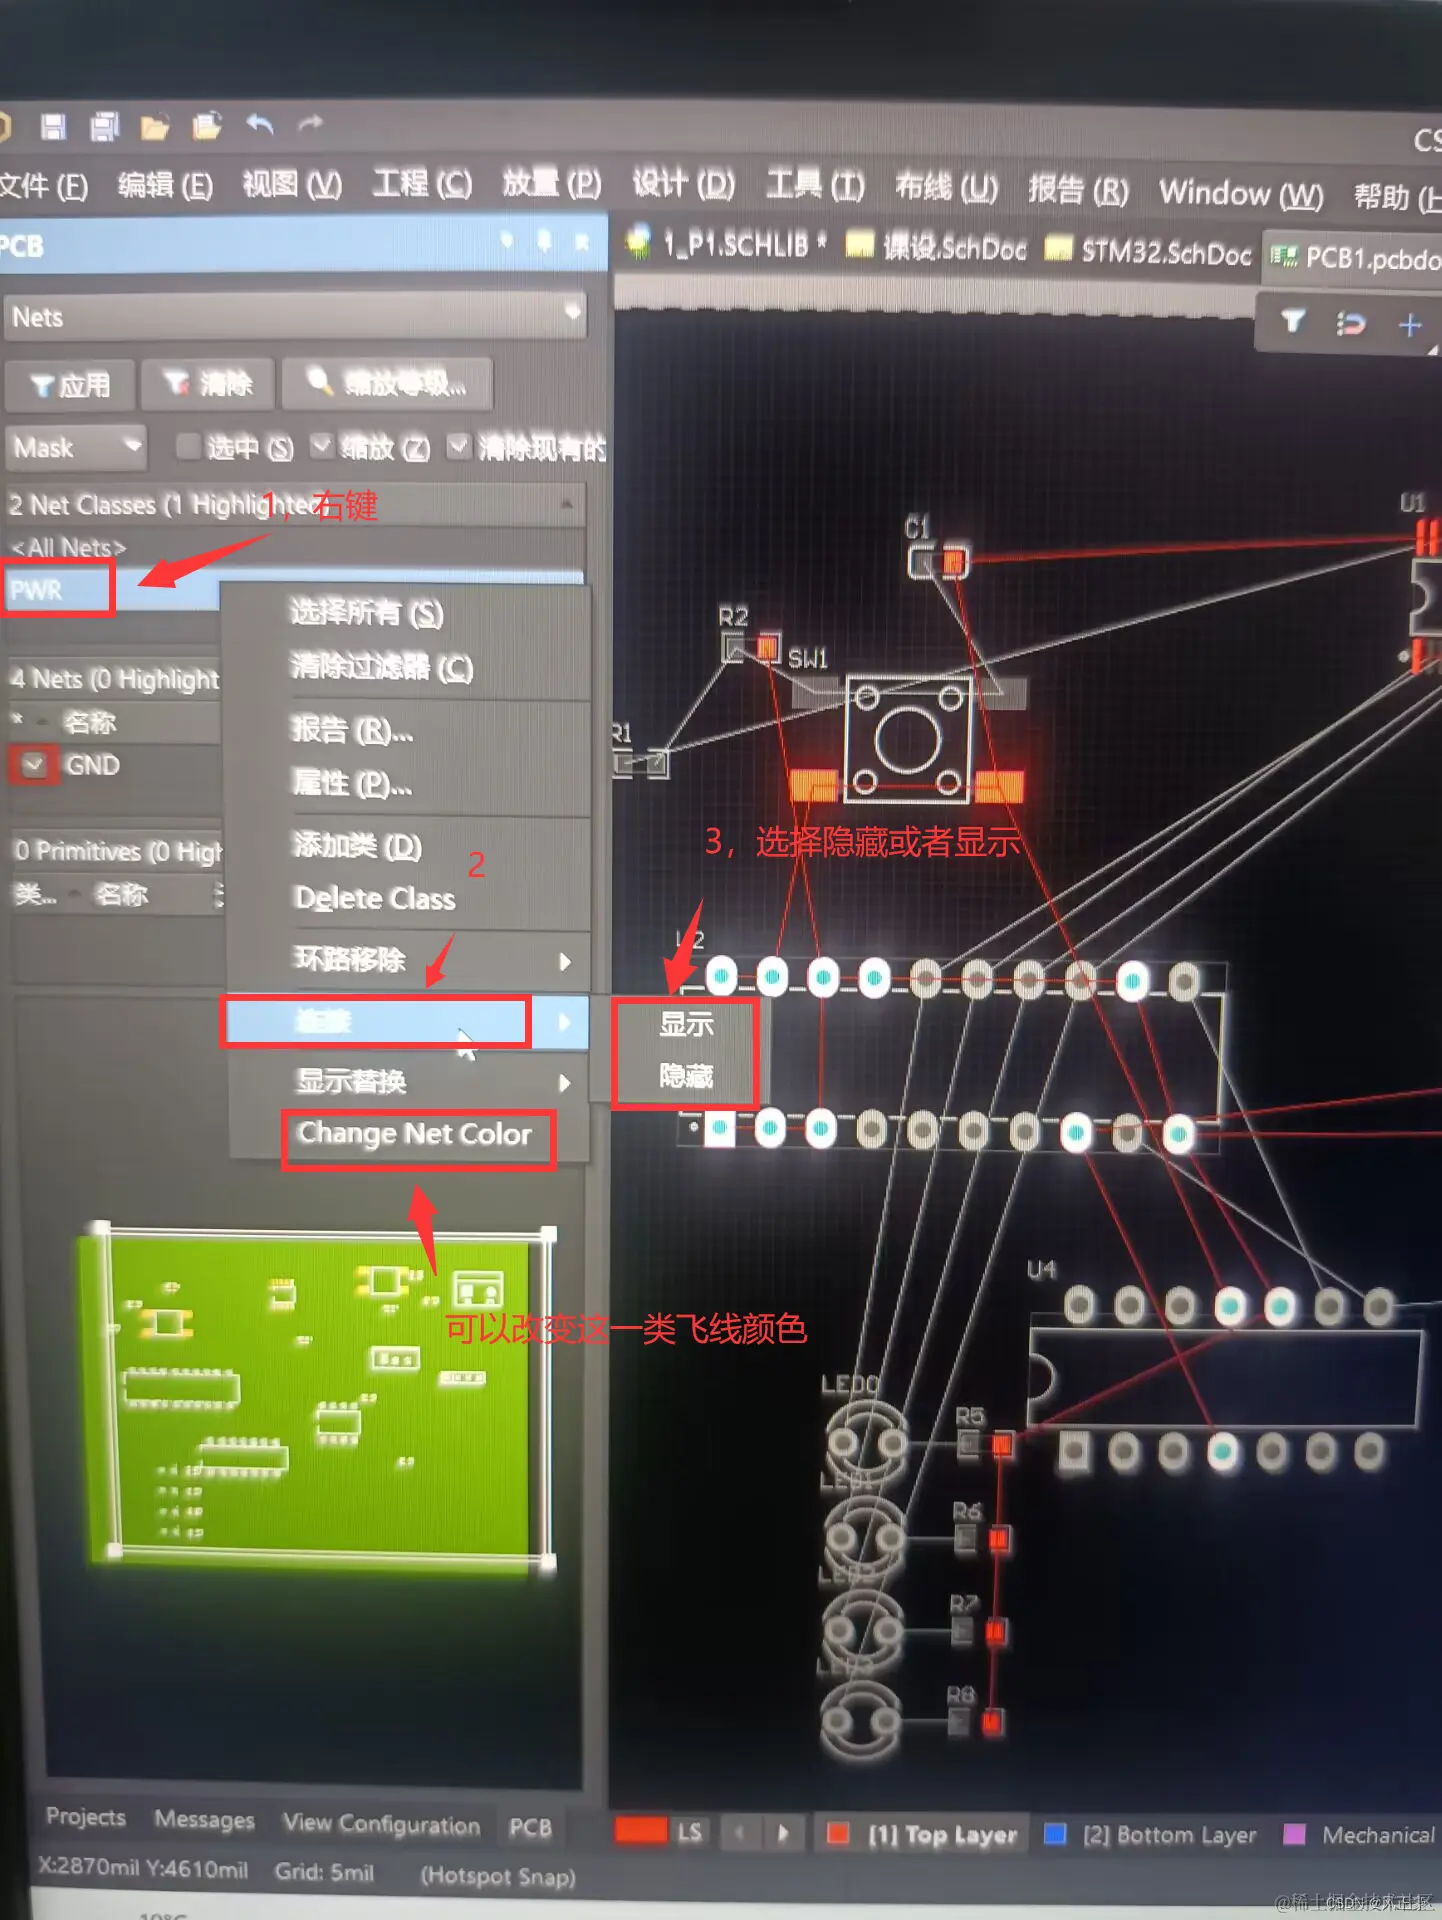The width and height of the screenshot is (1442, 1920).
Task: Toggle the 缩放 (Z) checkbox
Action: point(321,446)
